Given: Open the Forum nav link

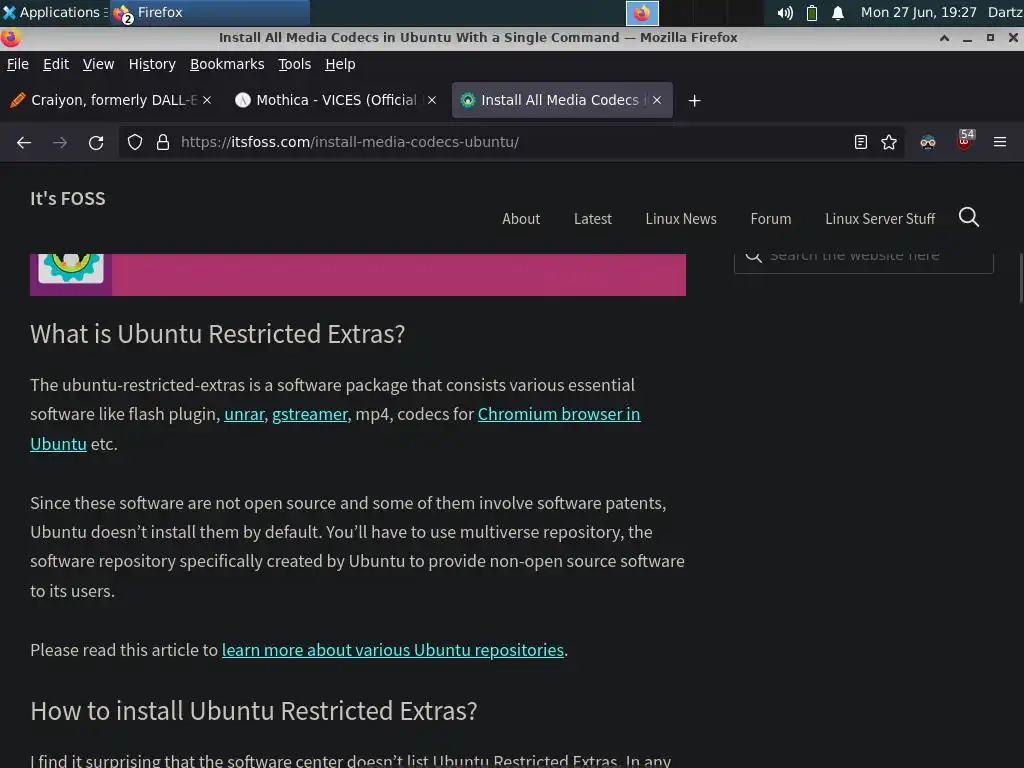Looking at the screenshot, I should click(x=771, y=219).
